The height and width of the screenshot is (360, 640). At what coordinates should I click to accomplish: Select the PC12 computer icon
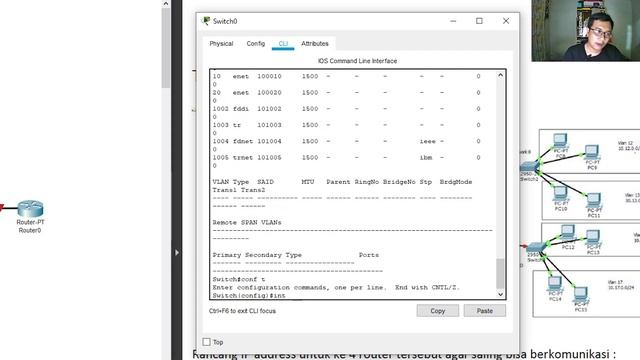[x=568, y=232]
